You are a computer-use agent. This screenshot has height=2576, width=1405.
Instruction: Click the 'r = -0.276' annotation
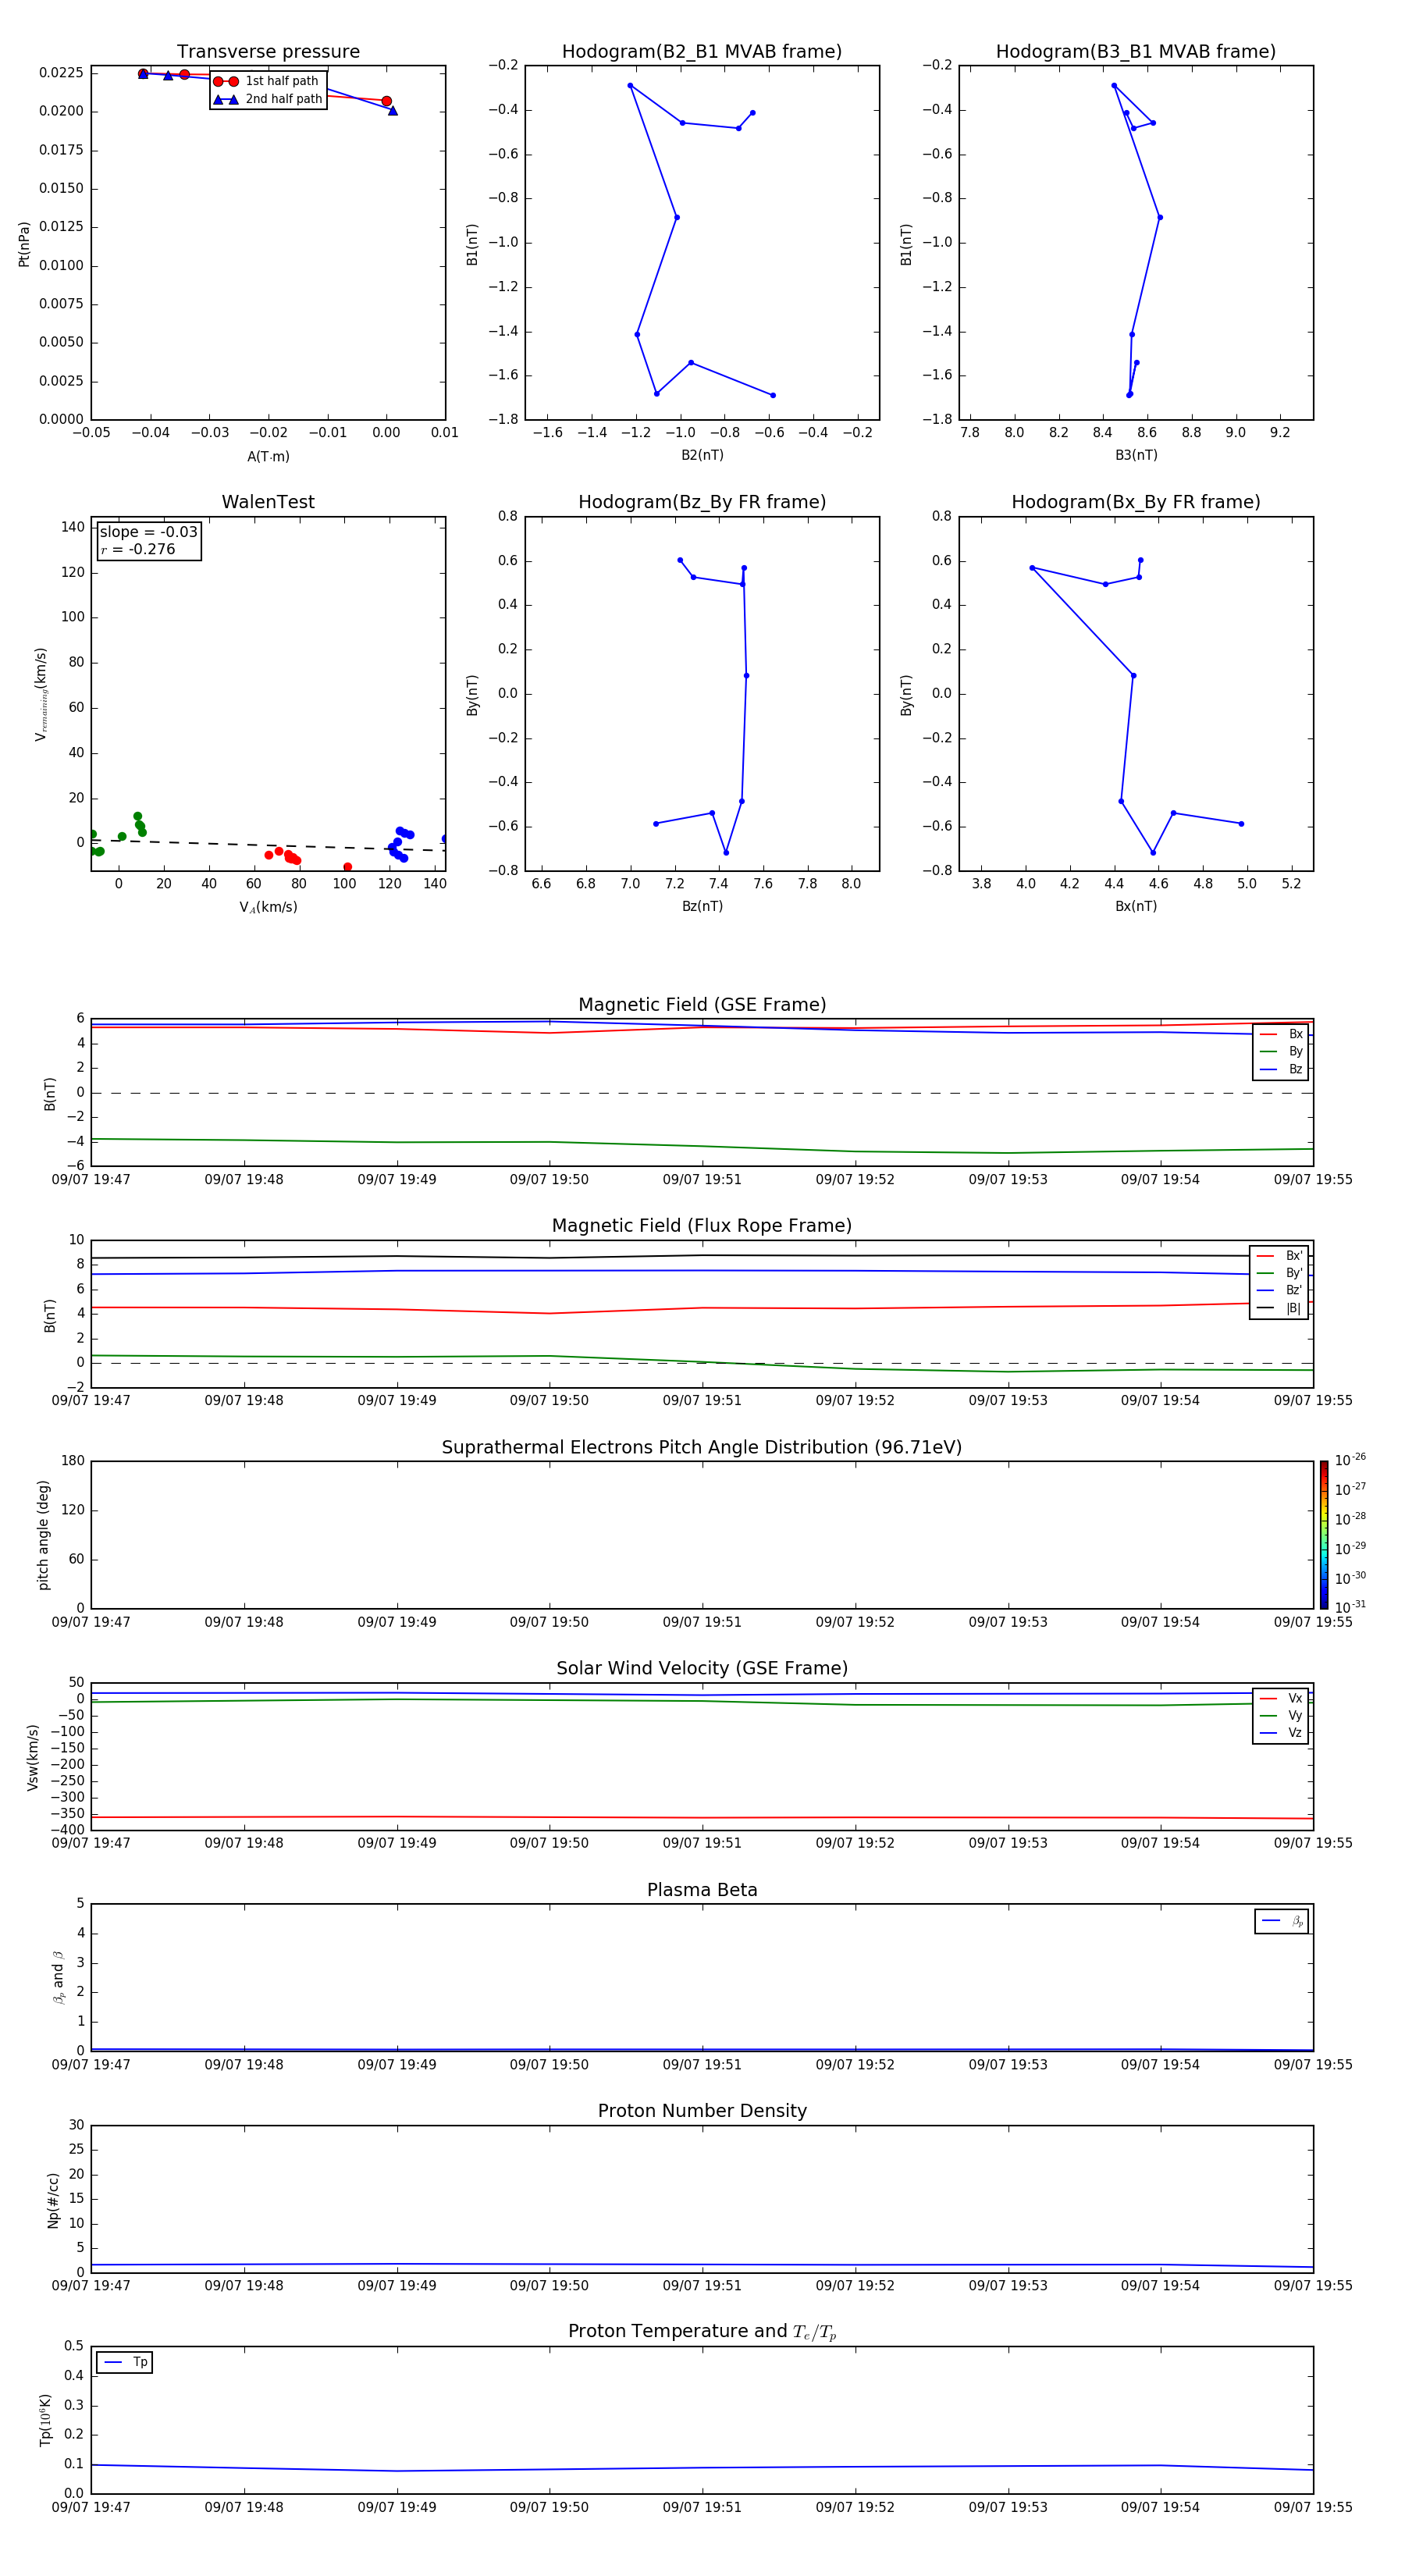[138, 549]
